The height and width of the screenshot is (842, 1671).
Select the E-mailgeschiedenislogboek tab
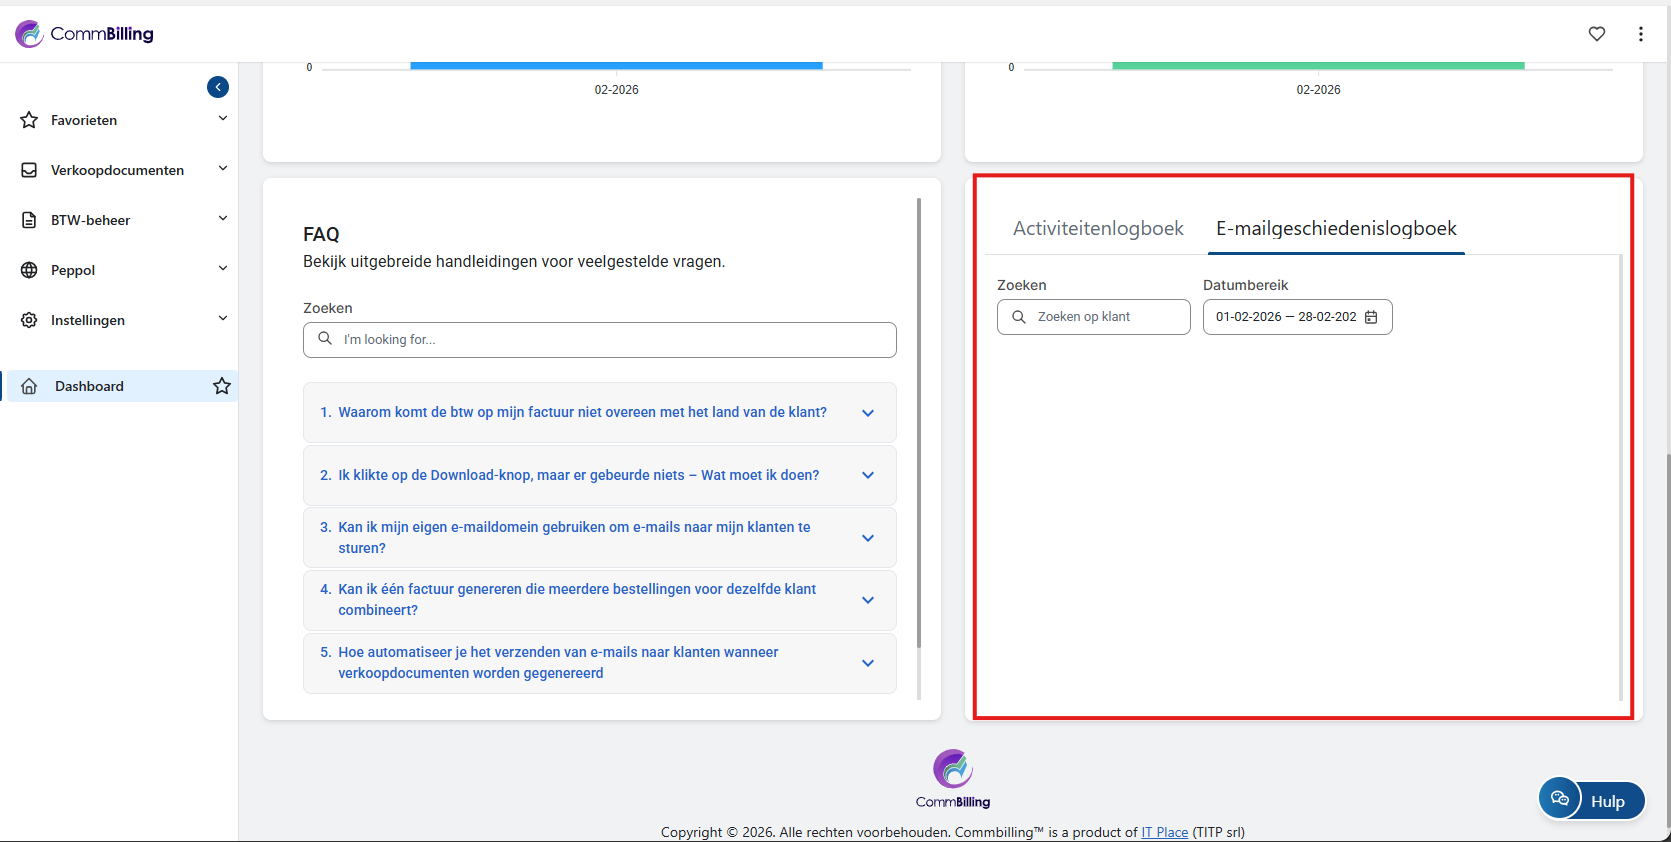point(1335,229)
